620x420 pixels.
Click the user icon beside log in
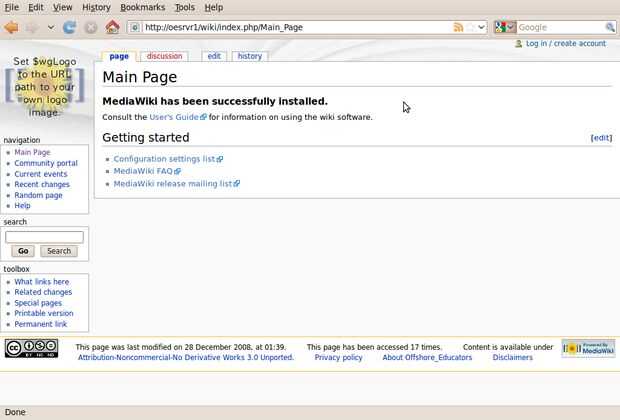[x=518, y=44]
